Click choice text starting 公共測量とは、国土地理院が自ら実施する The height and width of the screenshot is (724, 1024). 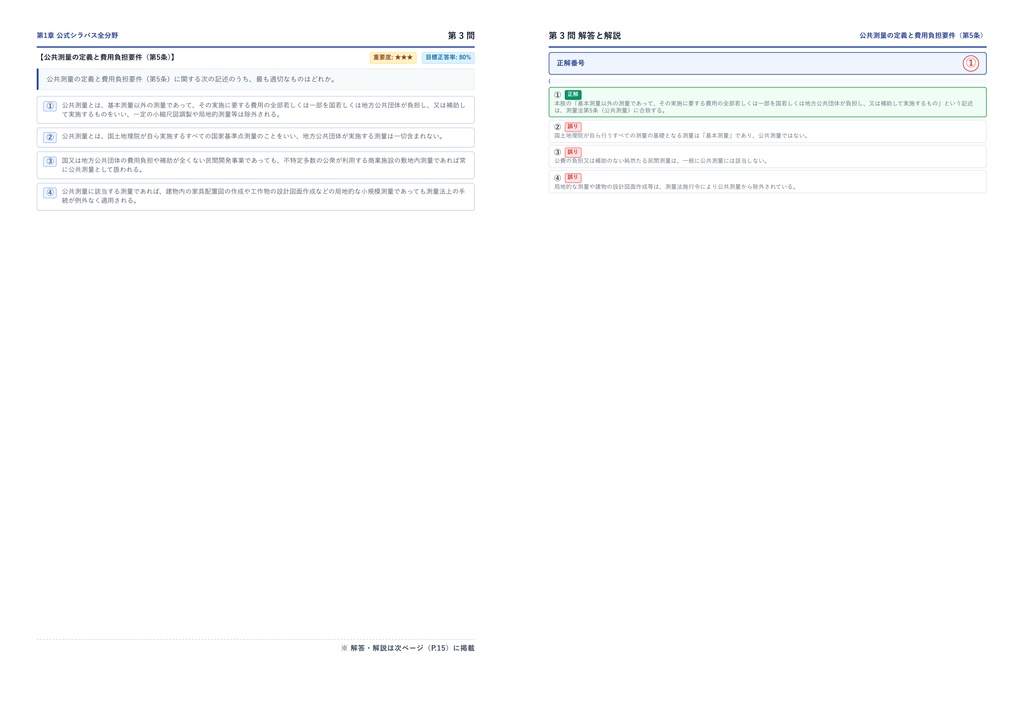click(x=253, y=136)
